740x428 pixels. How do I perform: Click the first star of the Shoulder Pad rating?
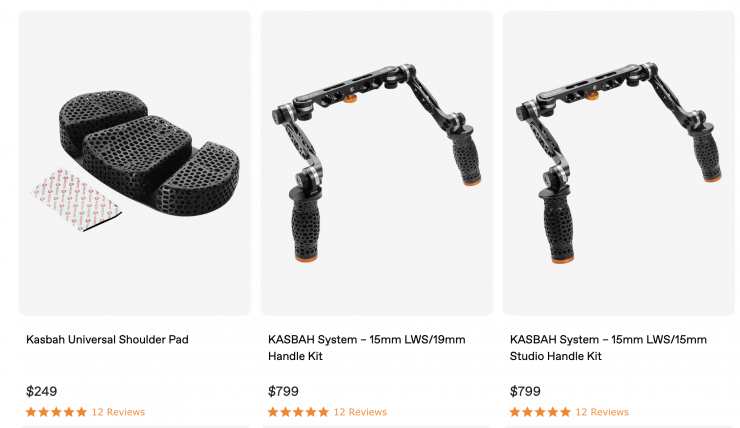pos(31,412)
